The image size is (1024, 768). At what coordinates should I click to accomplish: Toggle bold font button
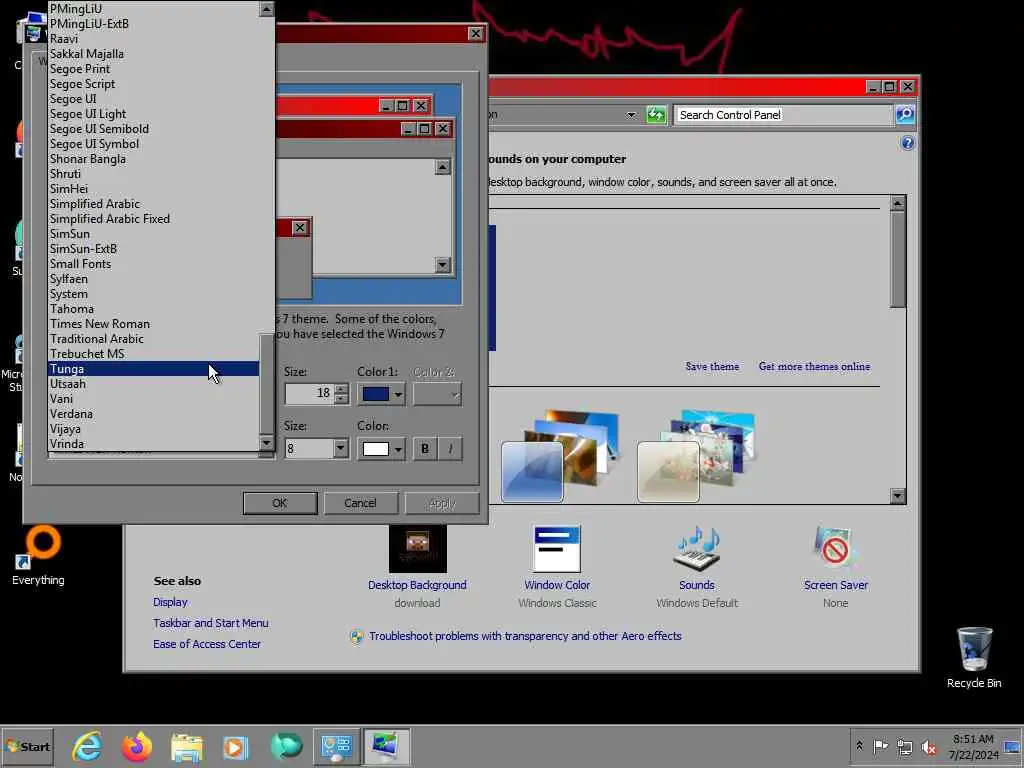click(425, 449)
